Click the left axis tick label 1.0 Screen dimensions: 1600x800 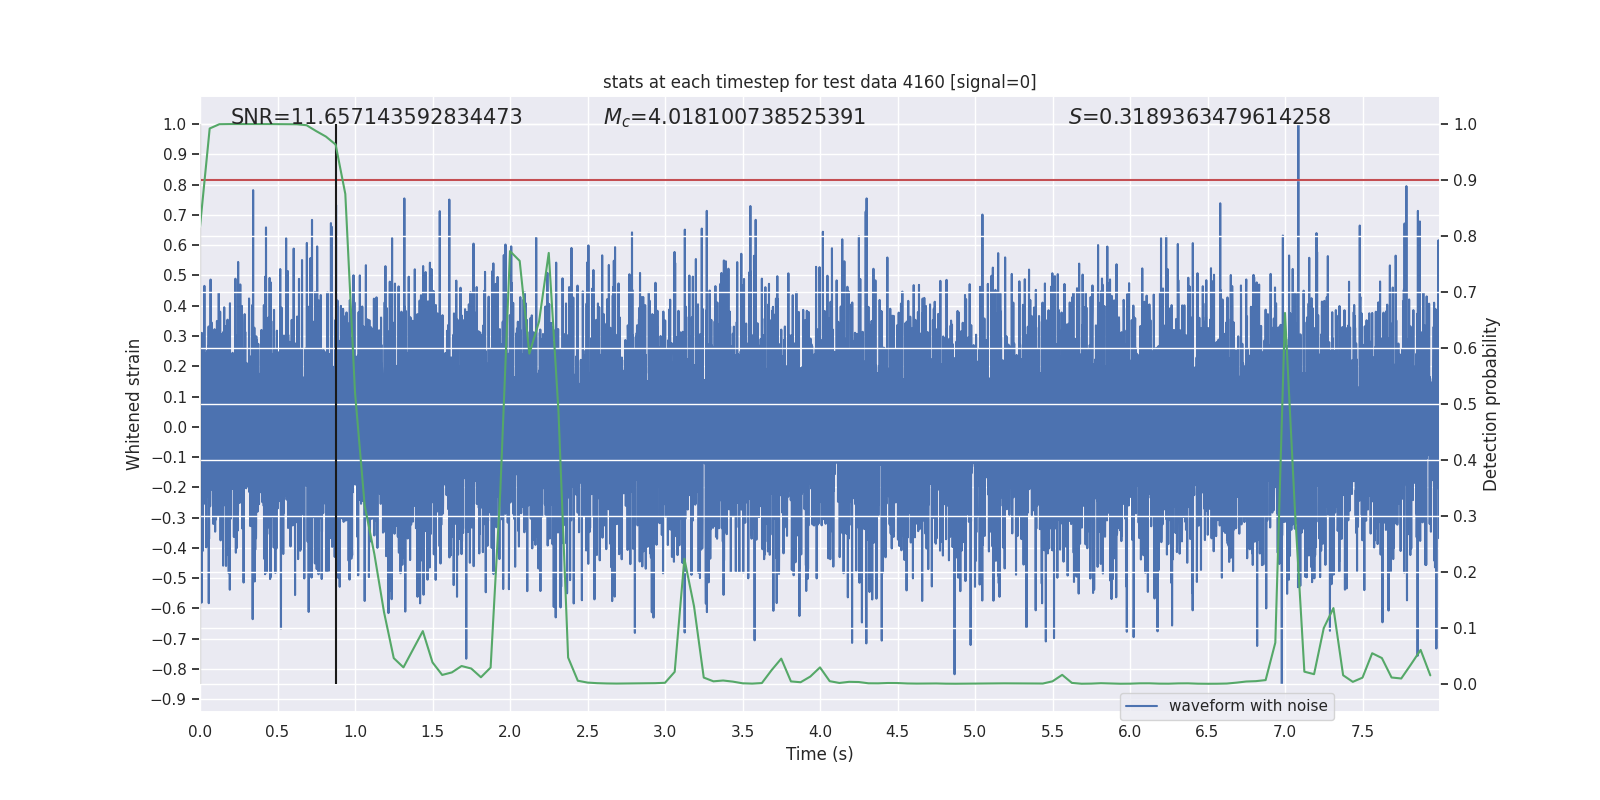(175, 124)
